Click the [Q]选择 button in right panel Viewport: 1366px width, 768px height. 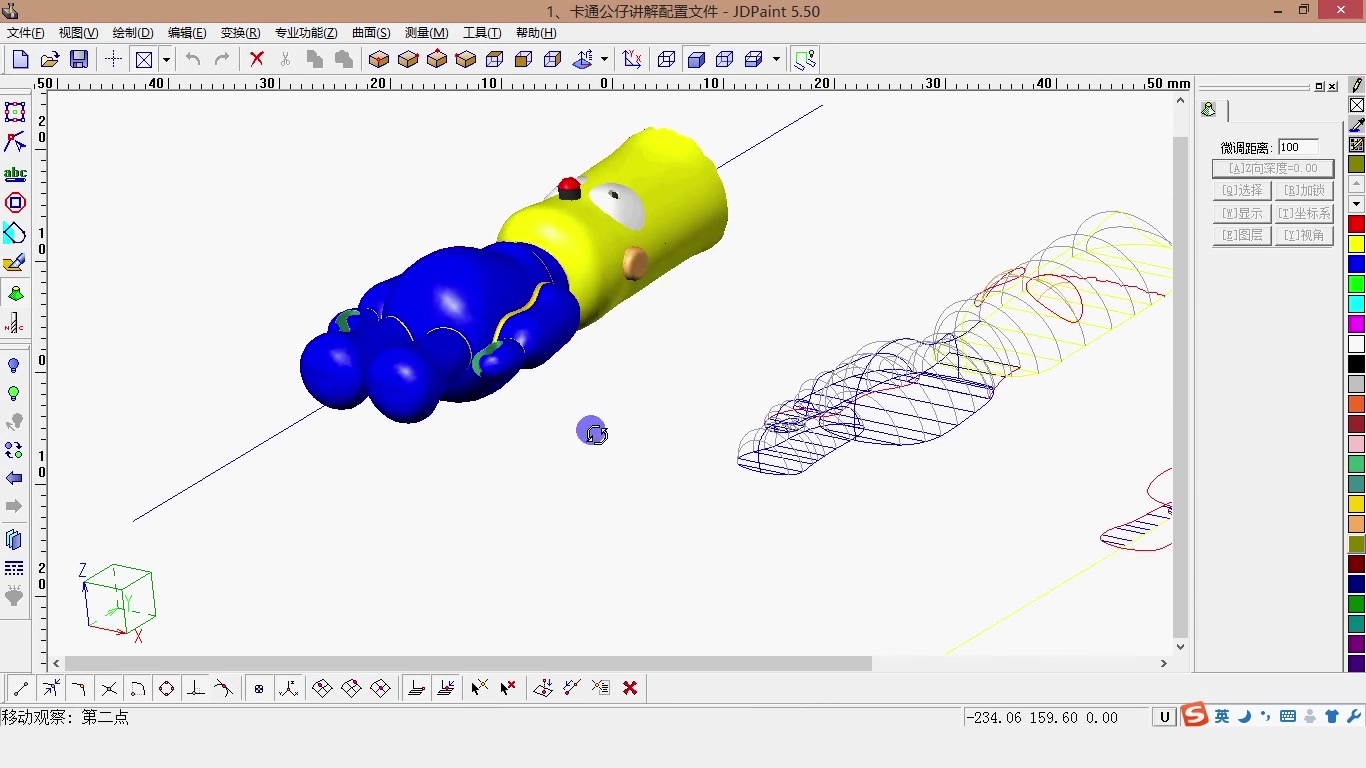coord(1241,190)
